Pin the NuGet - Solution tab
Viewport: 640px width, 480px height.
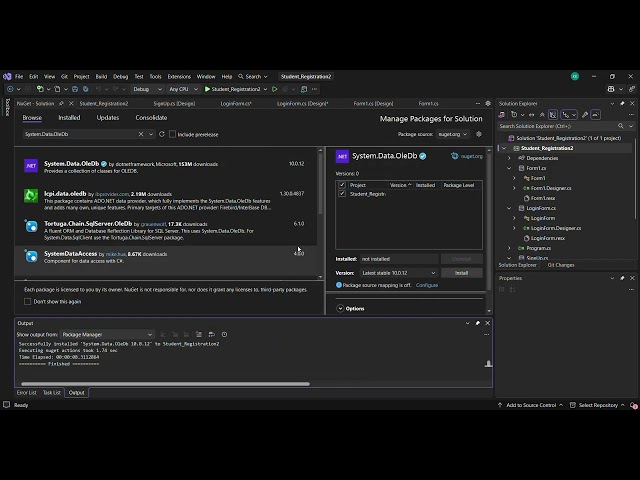(x=61, y=103)
